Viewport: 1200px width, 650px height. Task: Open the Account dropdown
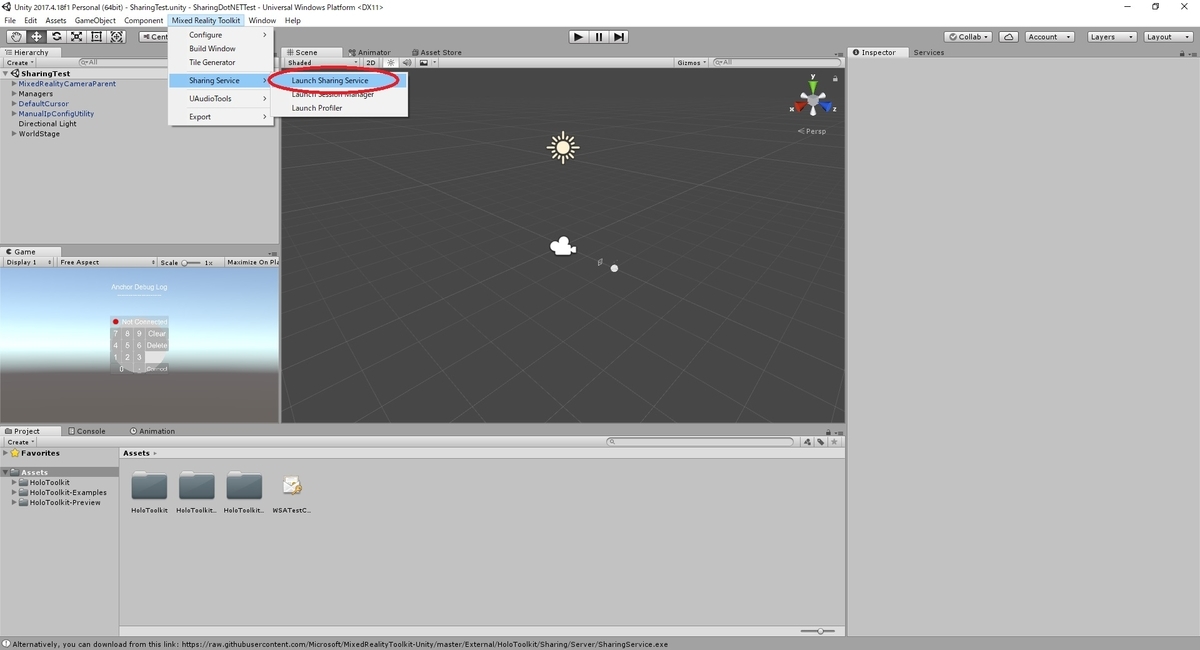click(1049, 37)
